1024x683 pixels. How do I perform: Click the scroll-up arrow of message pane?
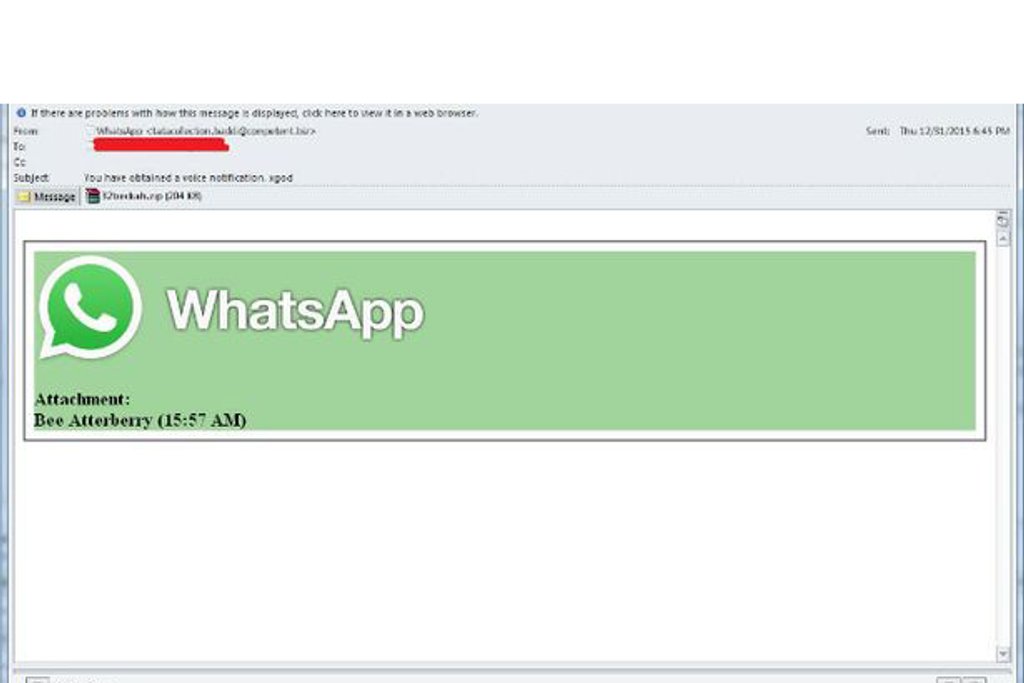(x=1003, y=239)
